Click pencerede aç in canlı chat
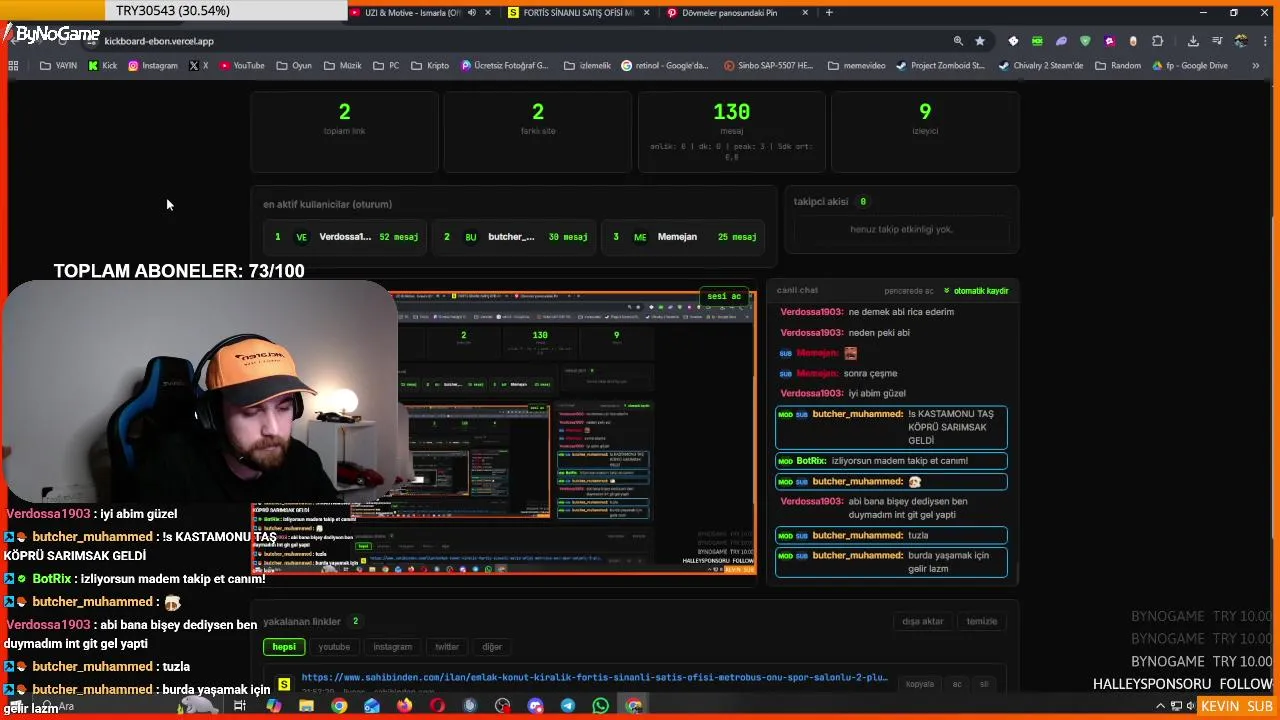This screenshot has height=720, width=1280. pyautogui.click(x=908, y=291)
